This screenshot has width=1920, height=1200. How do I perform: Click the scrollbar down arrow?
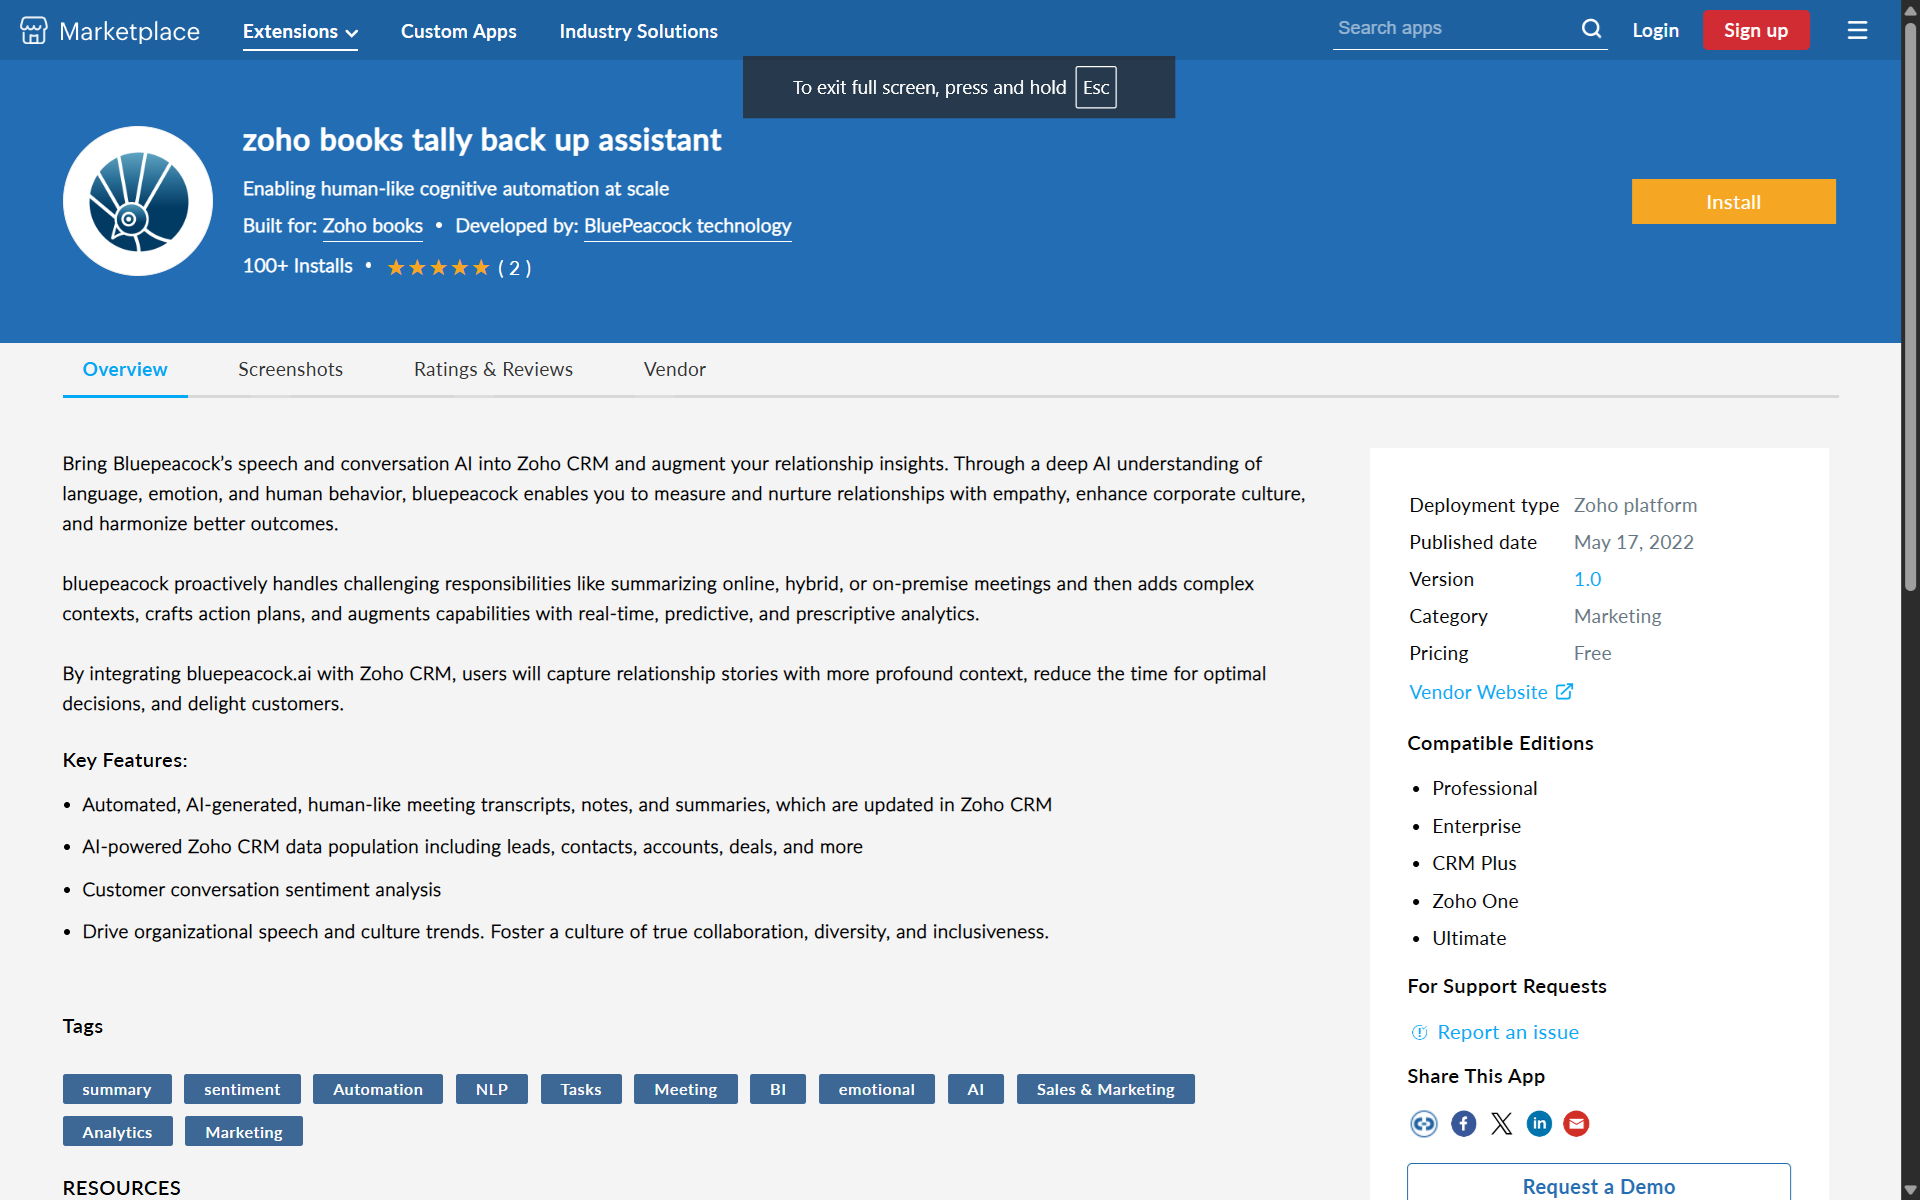(1910, 1190)
